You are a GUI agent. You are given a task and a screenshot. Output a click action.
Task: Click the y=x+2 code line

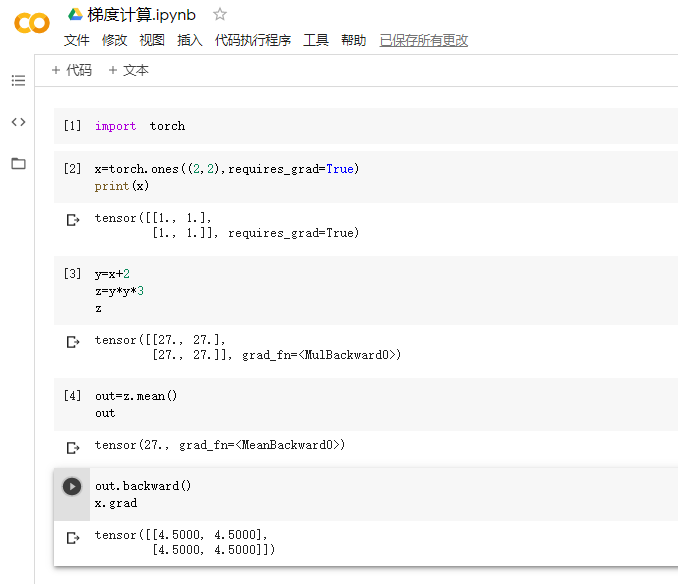pyautogui.click(x=112, y=274)
